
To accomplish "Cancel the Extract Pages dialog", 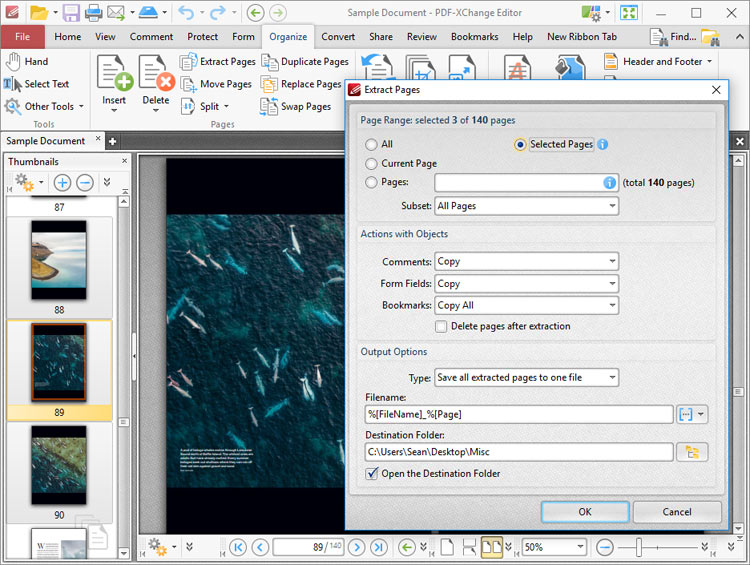I will pyautogui.click(x=677, y=512).
